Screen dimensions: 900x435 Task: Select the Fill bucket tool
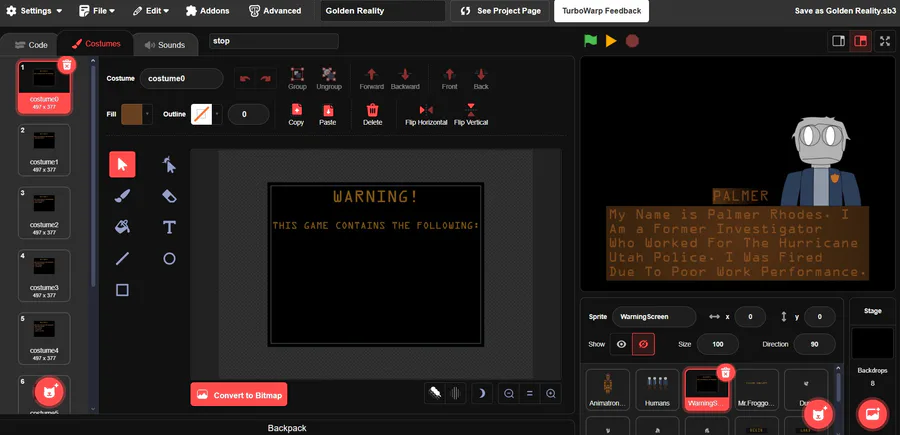click(x=122, y=227)
